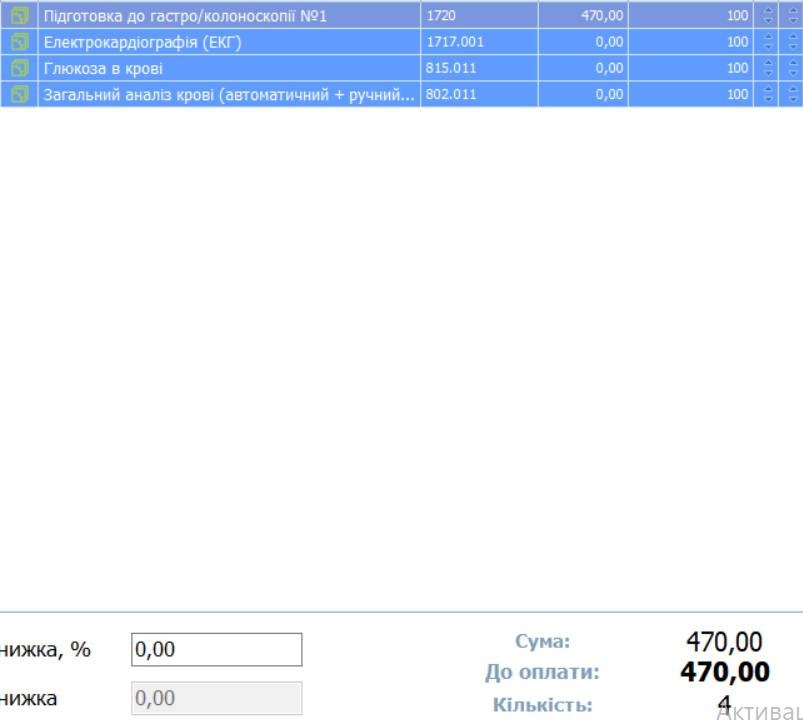Click the До оплати: label
The width and height of the screenshot is (803, 726).
coord(542,672)
